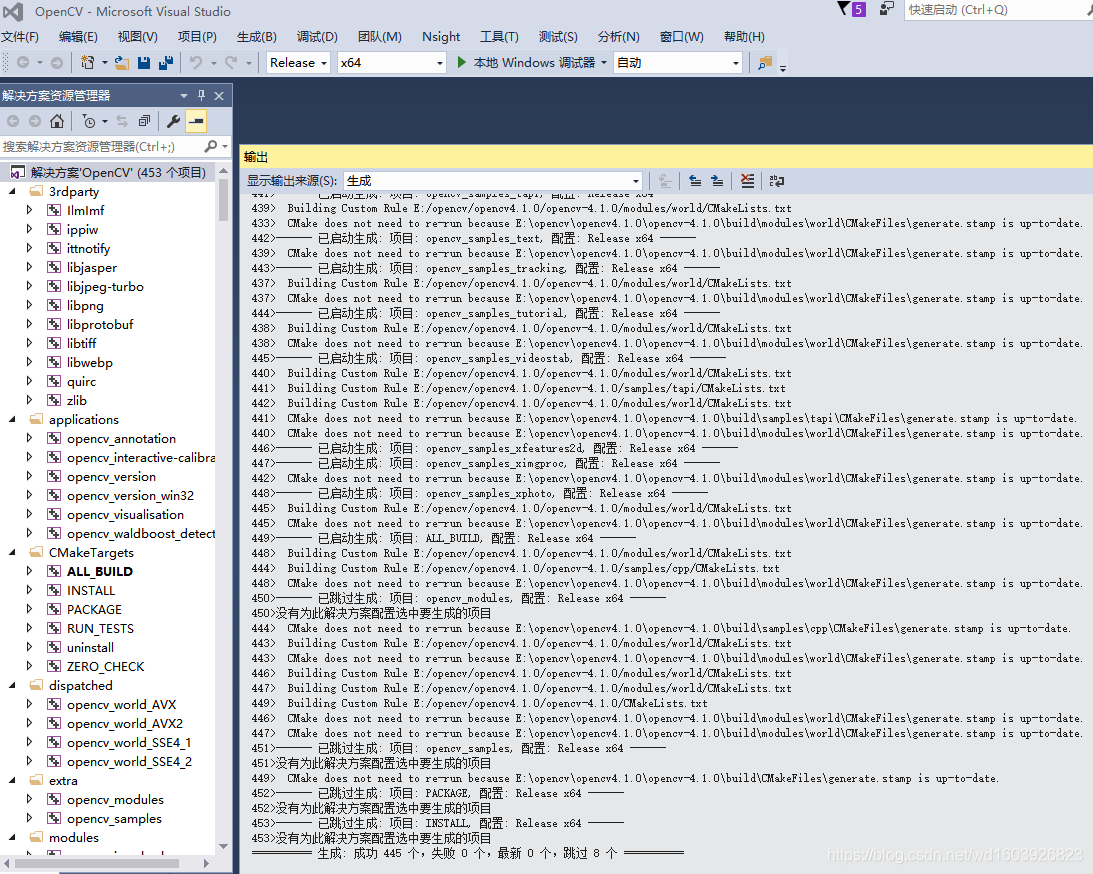
Task: Open the Solution Explorer window options arrow
Action: pos(183,95)
